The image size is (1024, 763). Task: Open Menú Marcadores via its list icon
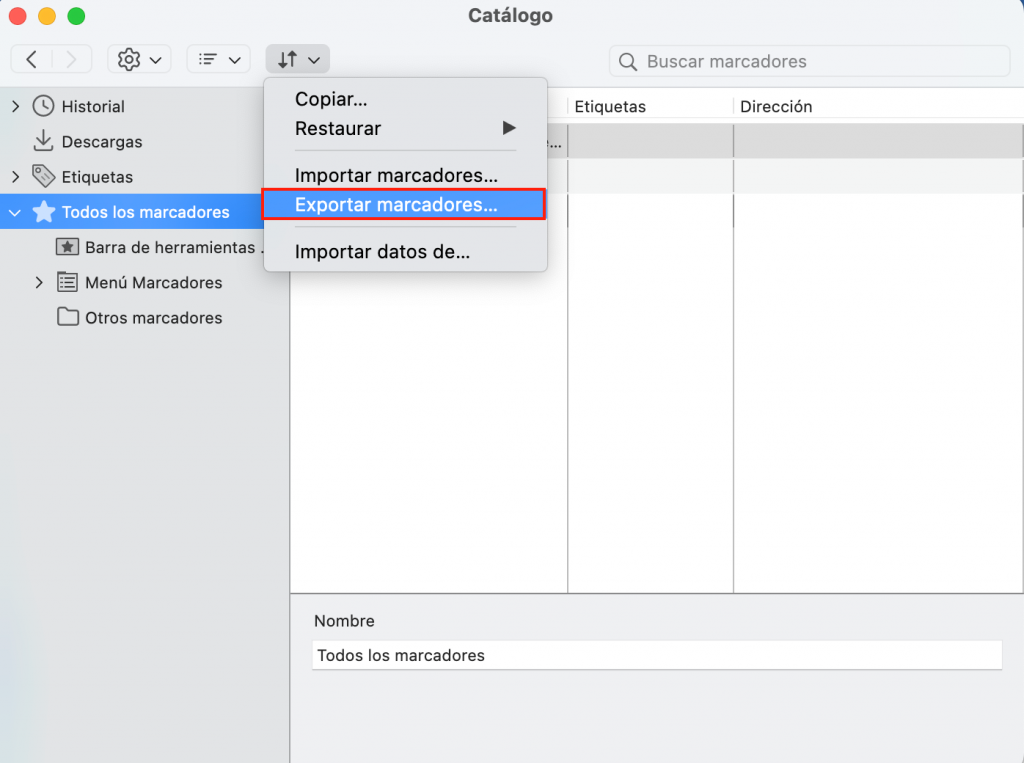tap(68, 282)
